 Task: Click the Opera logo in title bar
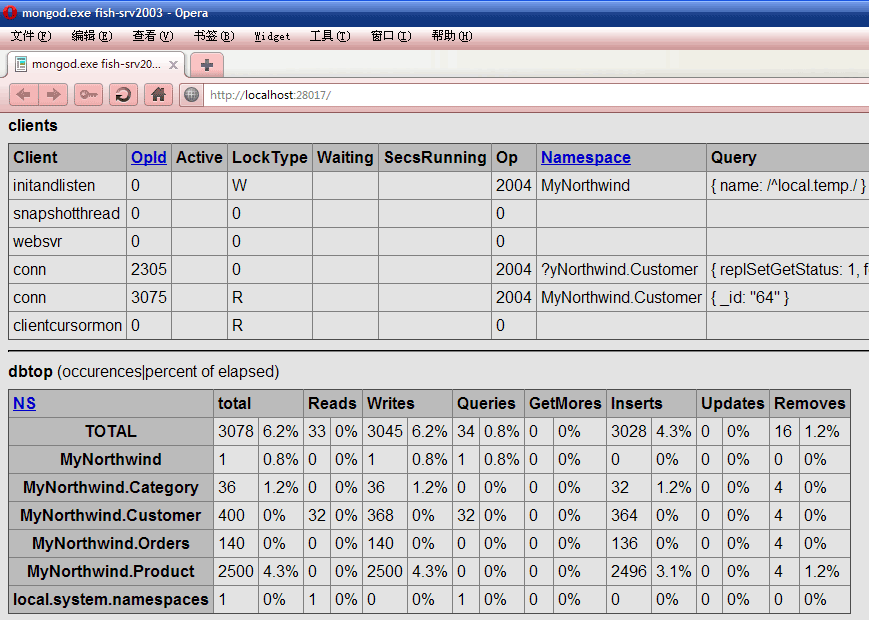click(10, 12)
